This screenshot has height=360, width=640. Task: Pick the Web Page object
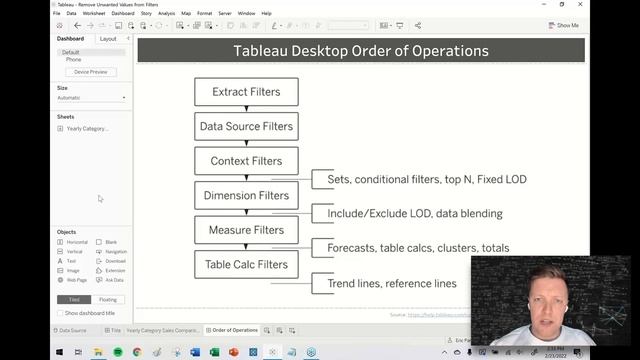tap(72, 280)
